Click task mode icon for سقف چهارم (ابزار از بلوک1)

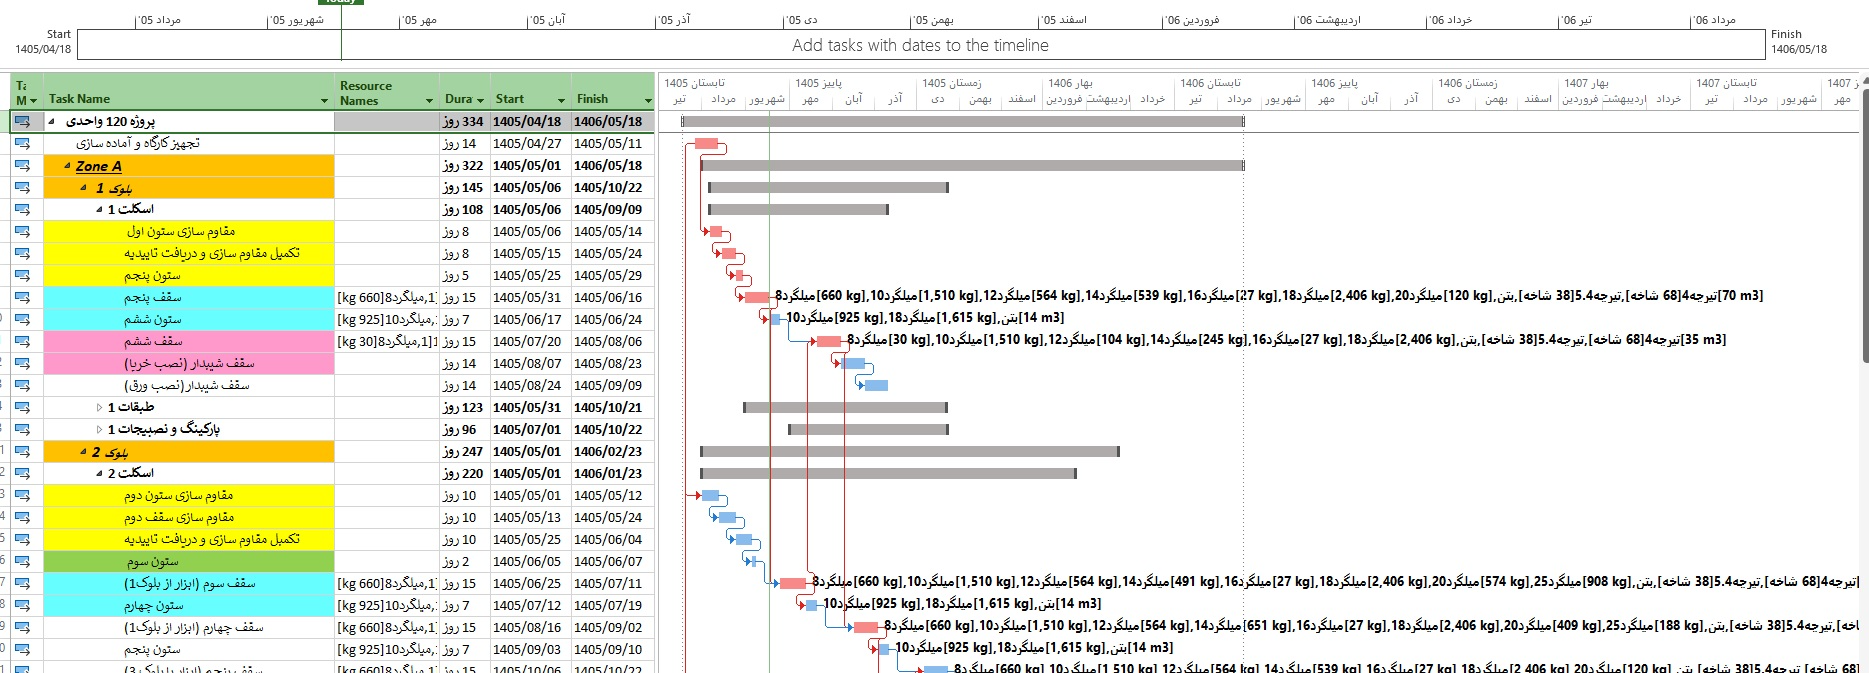coord(22,627)
